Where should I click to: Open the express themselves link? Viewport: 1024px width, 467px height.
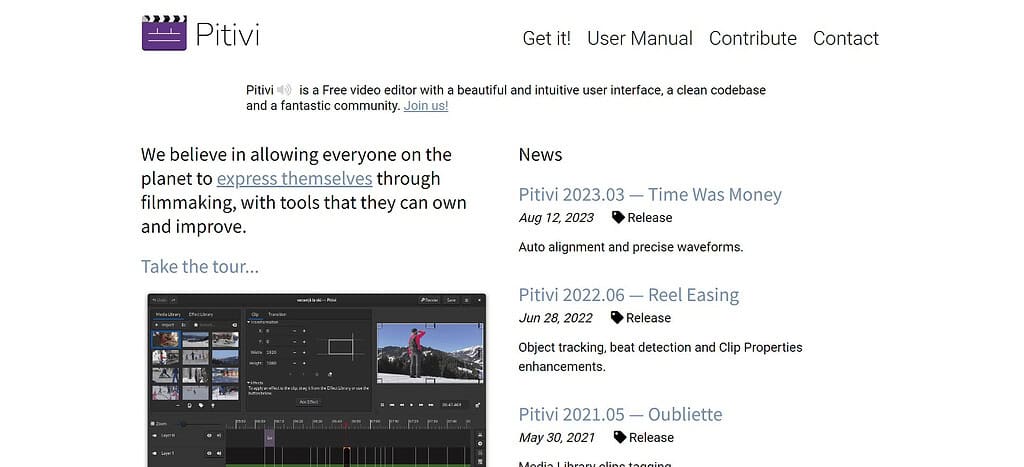click(295, 178)
